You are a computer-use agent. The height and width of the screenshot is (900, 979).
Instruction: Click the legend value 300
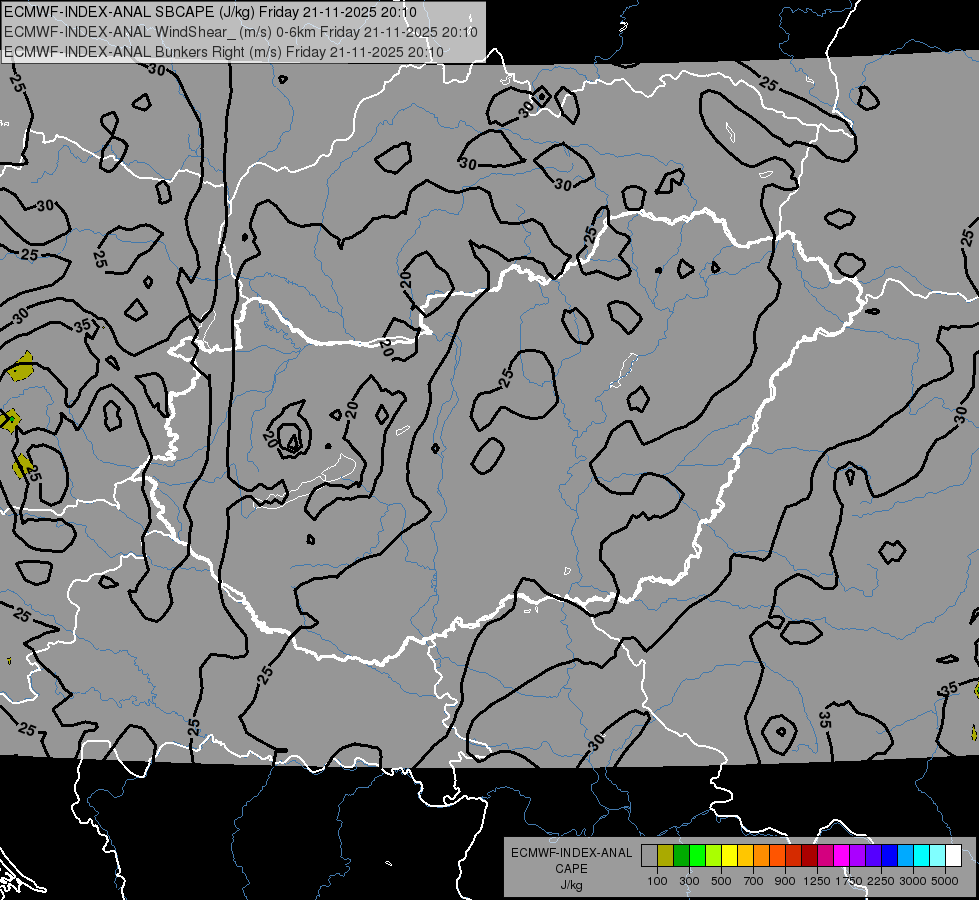(689, 881)
